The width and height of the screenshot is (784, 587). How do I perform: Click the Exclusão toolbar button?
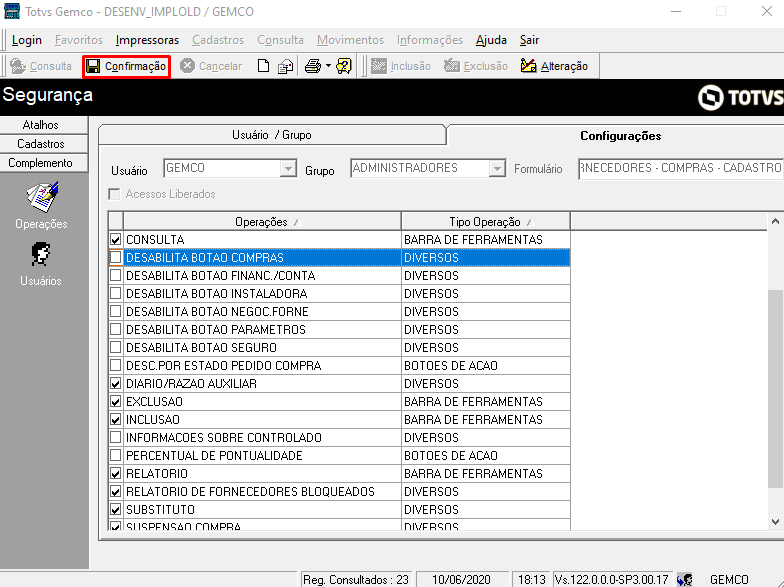coord(476,66)
